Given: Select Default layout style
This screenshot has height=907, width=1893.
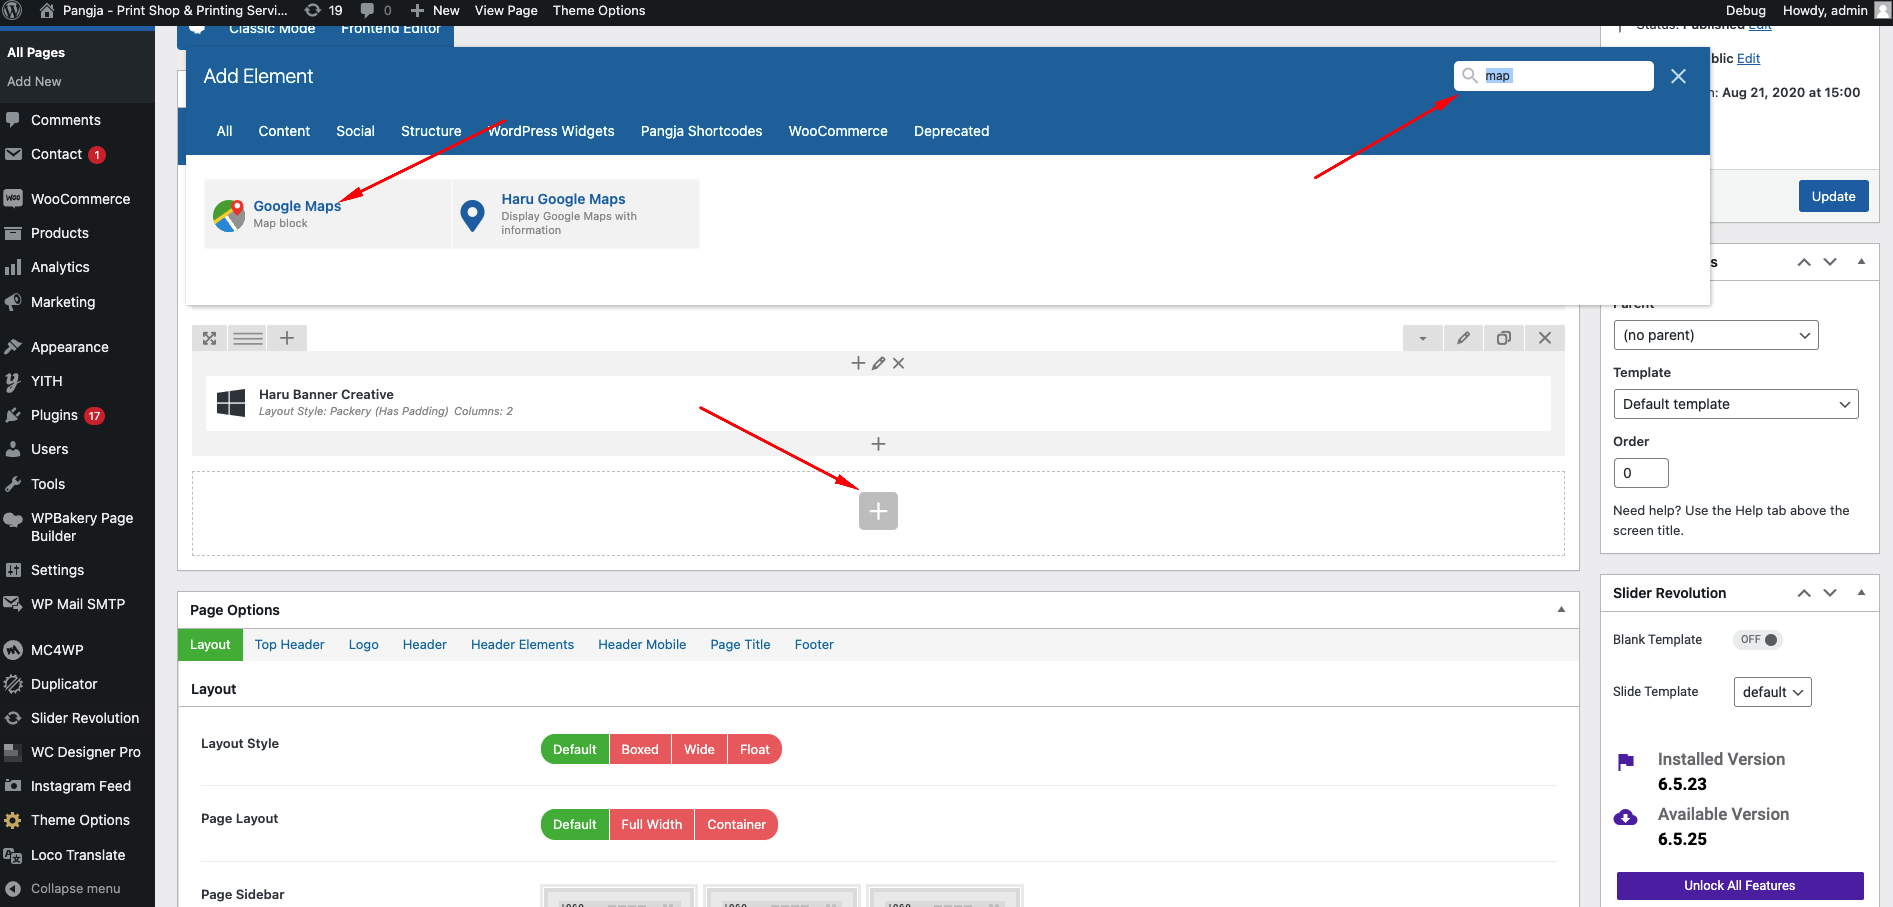Looking at the screenshot, I should (x=575, y=749).
